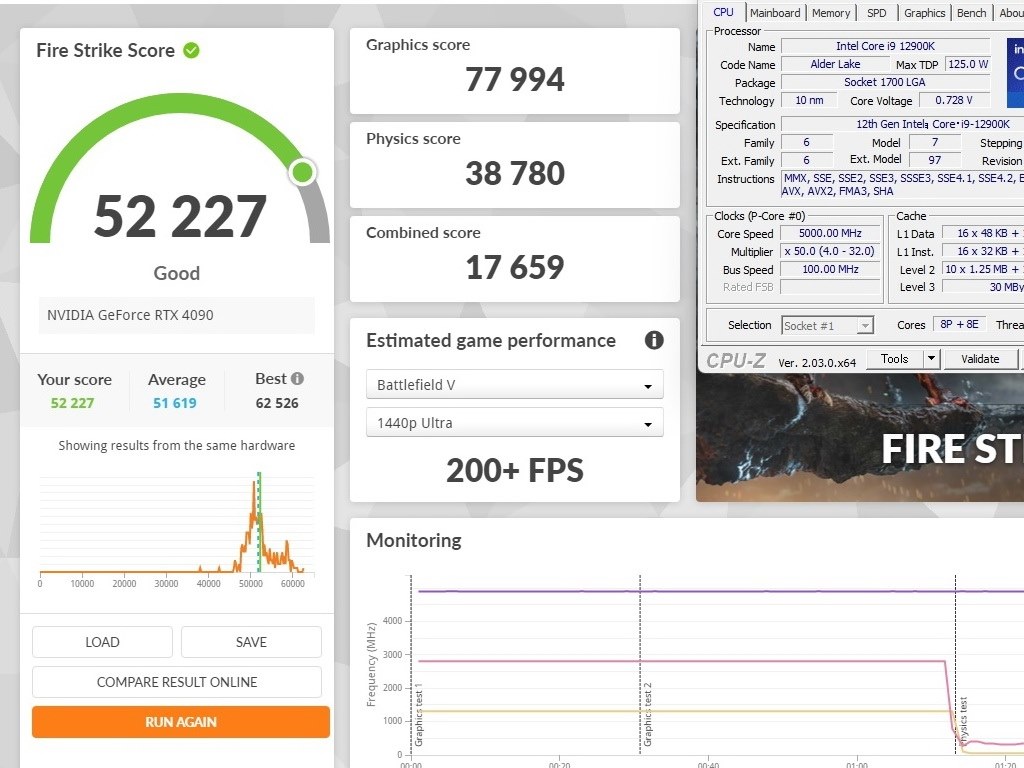This screenshot has width=1024, height=768.
Task: Click the Monitoring section heading
Action: point(414,540)
